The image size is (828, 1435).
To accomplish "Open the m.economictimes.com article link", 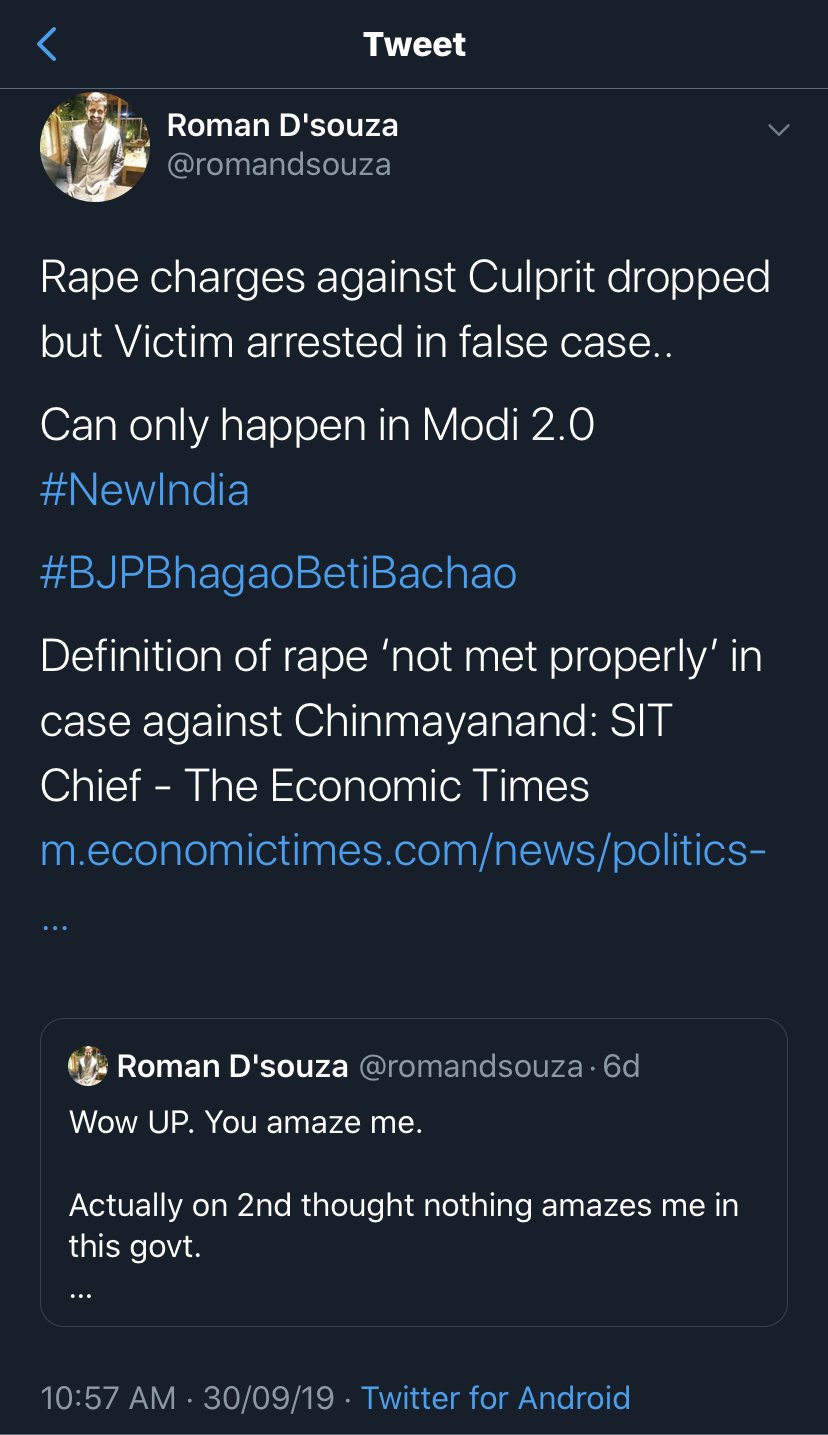I will pyautogui.click(x=403, y=850).
